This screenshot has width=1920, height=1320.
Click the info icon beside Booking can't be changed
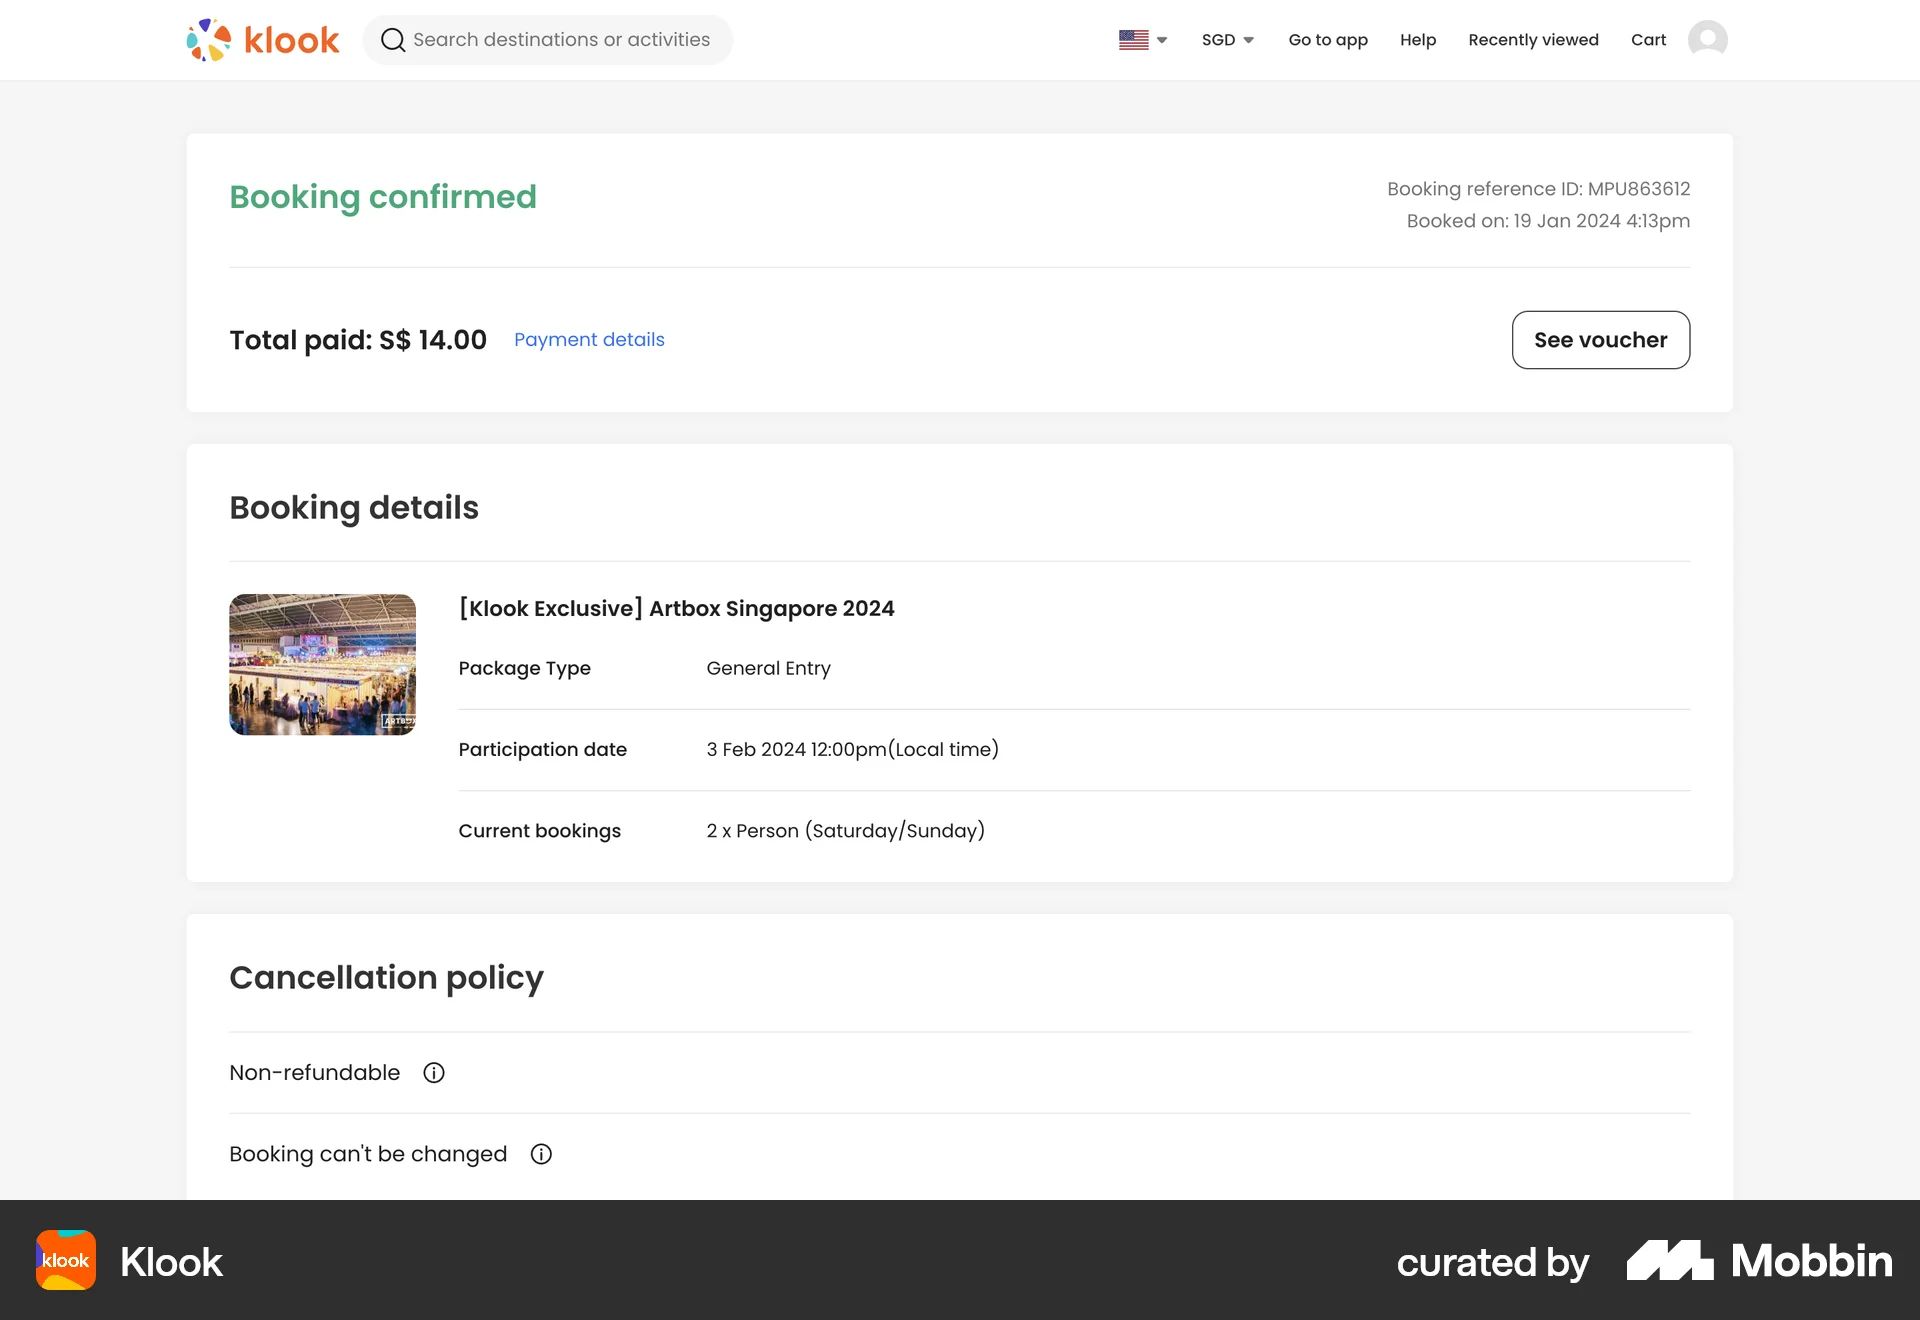click(x=541, y=1154)
